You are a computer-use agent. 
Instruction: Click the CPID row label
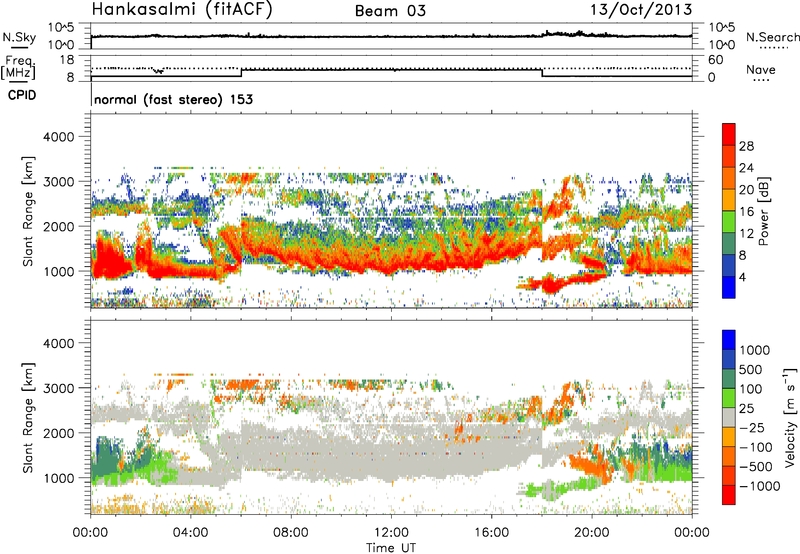coord(22,95)
